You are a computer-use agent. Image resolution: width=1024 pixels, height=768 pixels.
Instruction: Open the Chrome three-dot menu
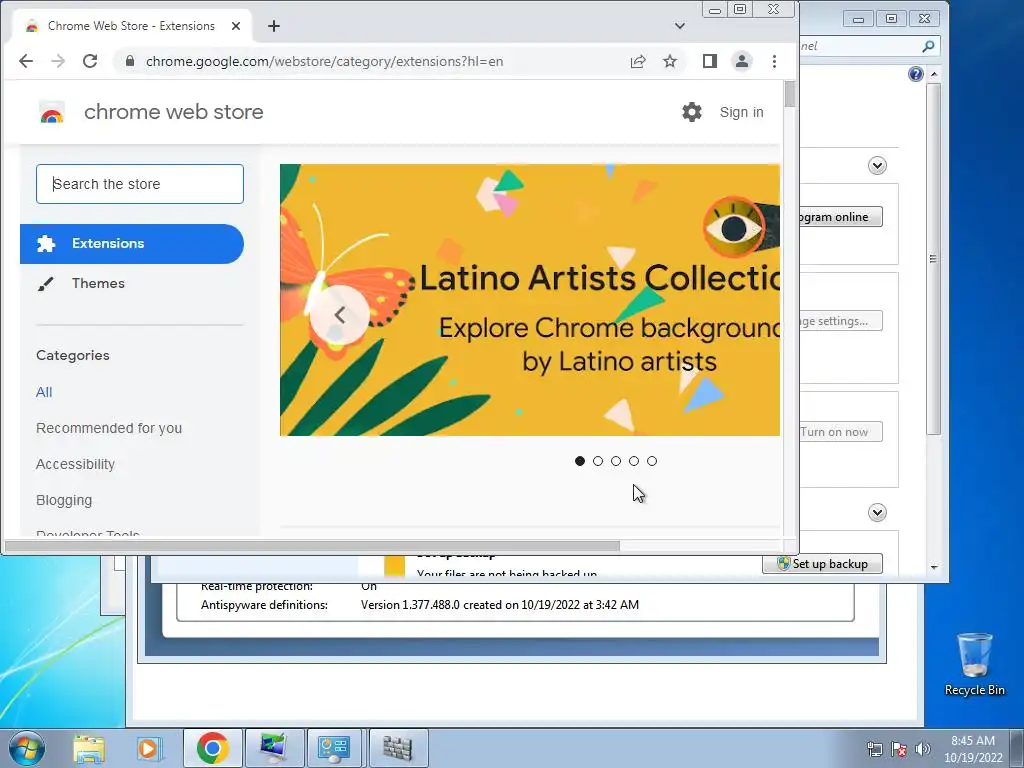point(775,61)
